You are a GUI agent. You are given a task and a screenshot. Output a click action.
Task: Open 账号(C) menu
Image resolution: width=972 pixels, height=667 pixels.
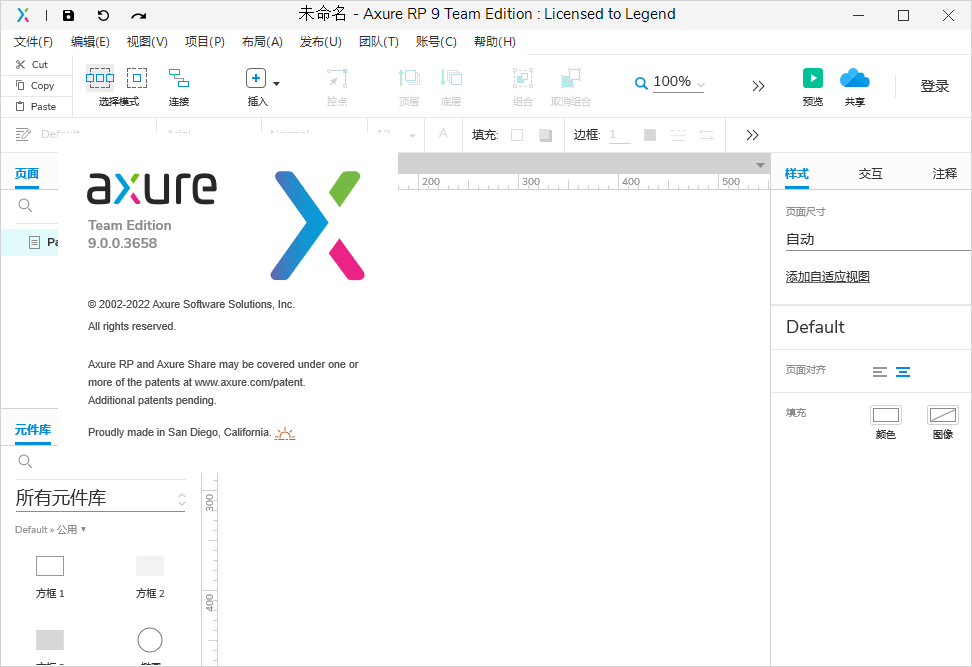click(x=436, y=42)
